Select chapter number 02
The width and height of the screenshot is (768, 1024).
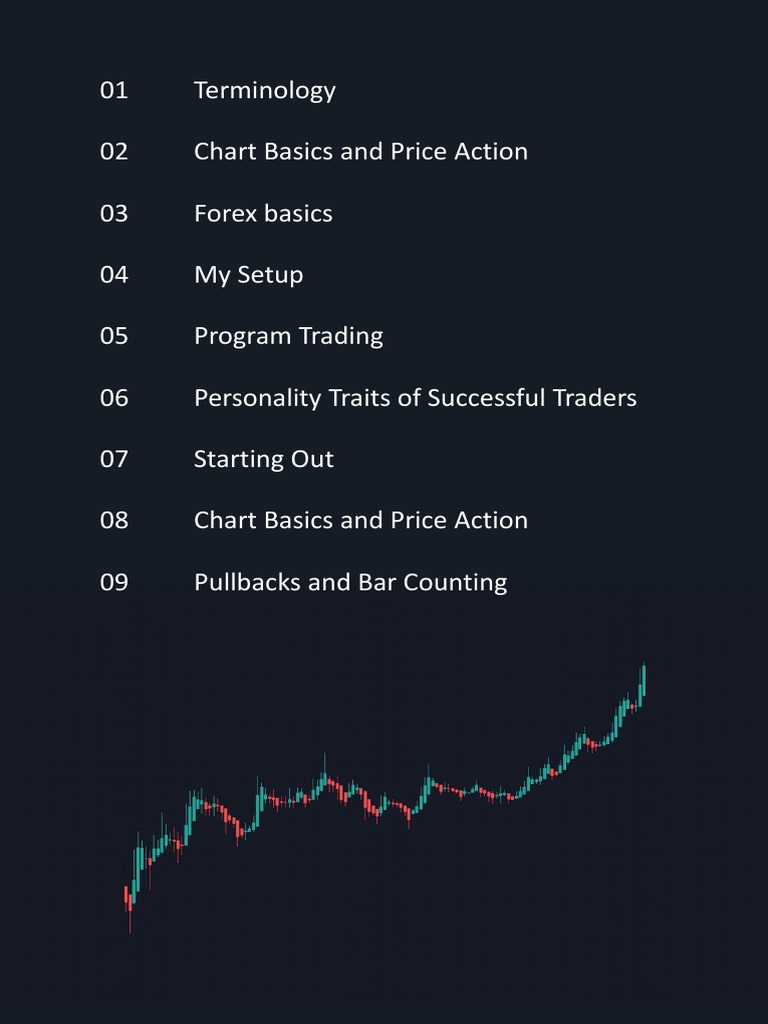(114, 152)
